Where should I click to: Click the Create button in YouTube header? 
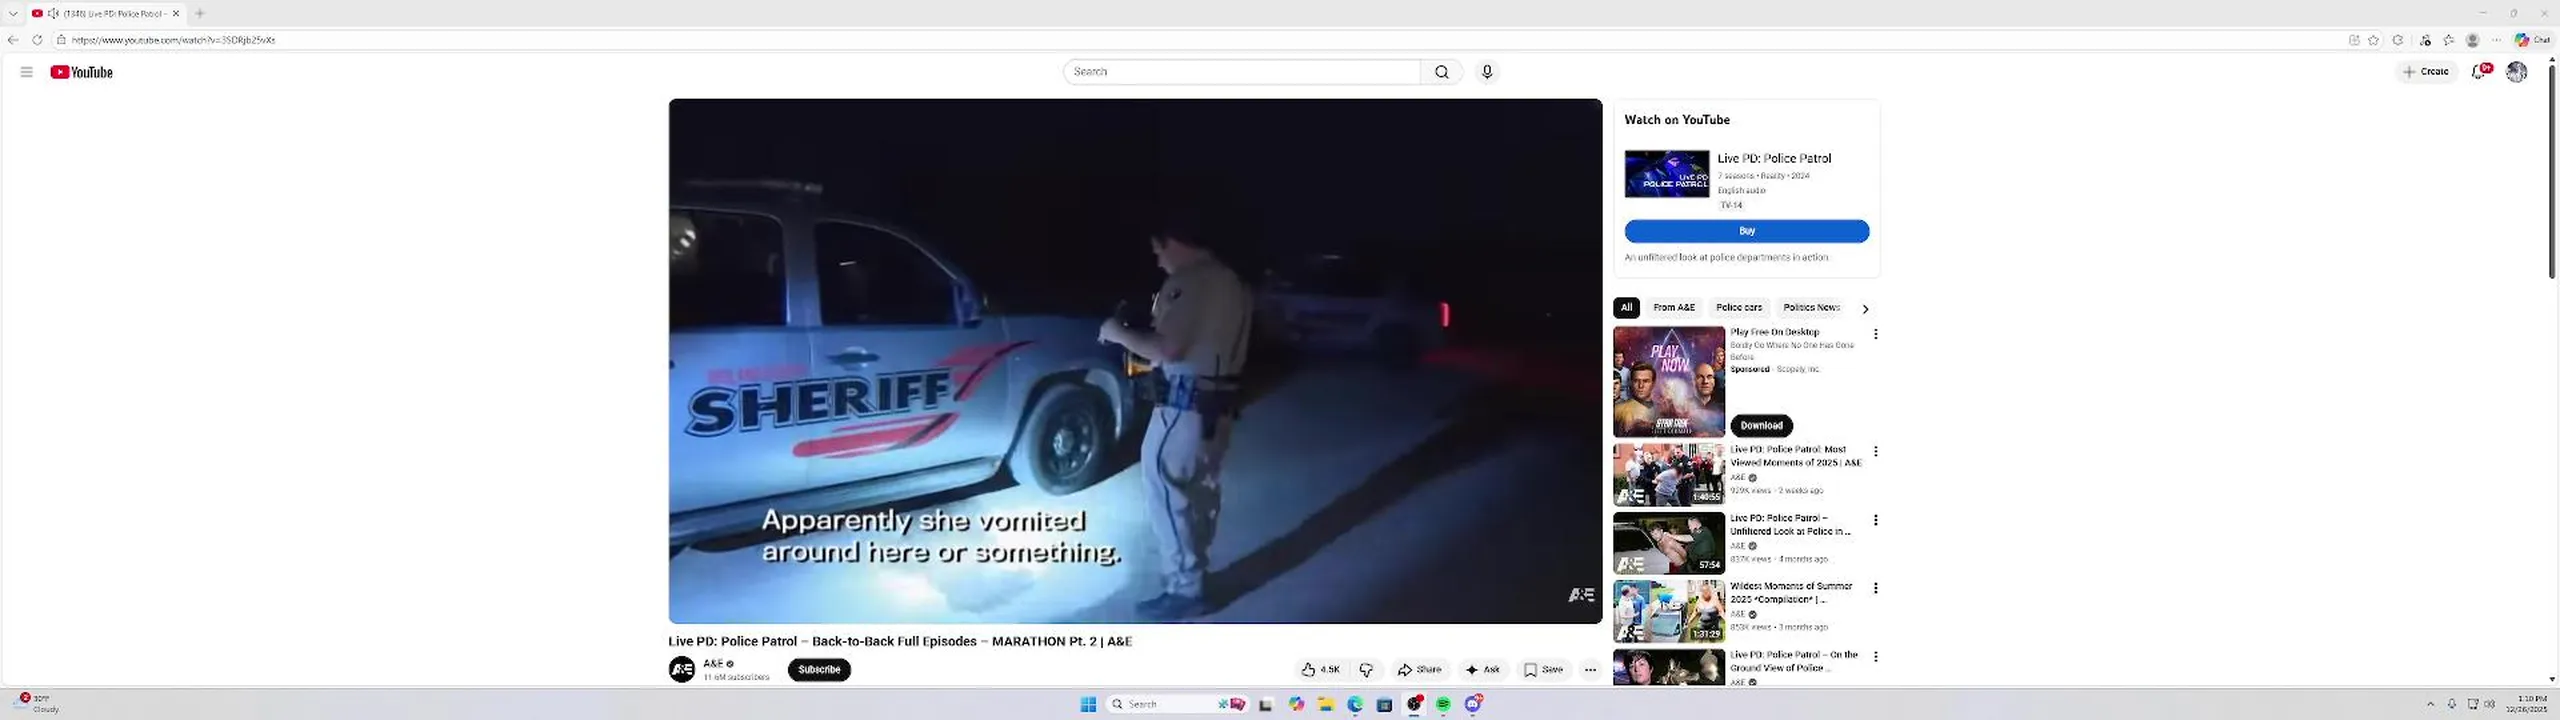pyautogui.click(x=2425, y=72)
